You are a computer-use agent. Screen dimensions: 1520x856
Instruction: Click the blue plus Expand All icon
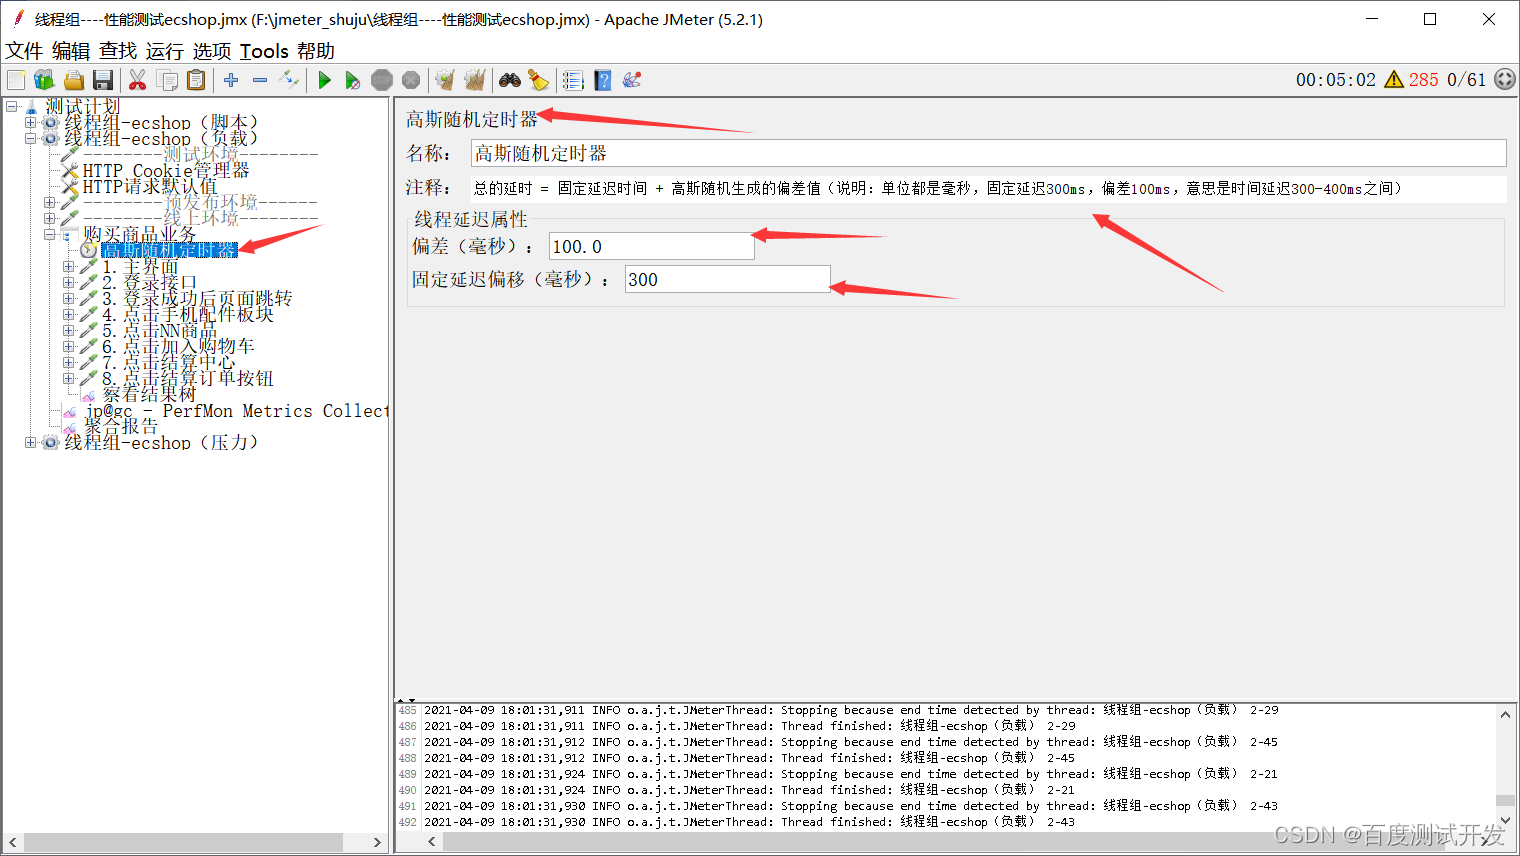pos(231,80)
